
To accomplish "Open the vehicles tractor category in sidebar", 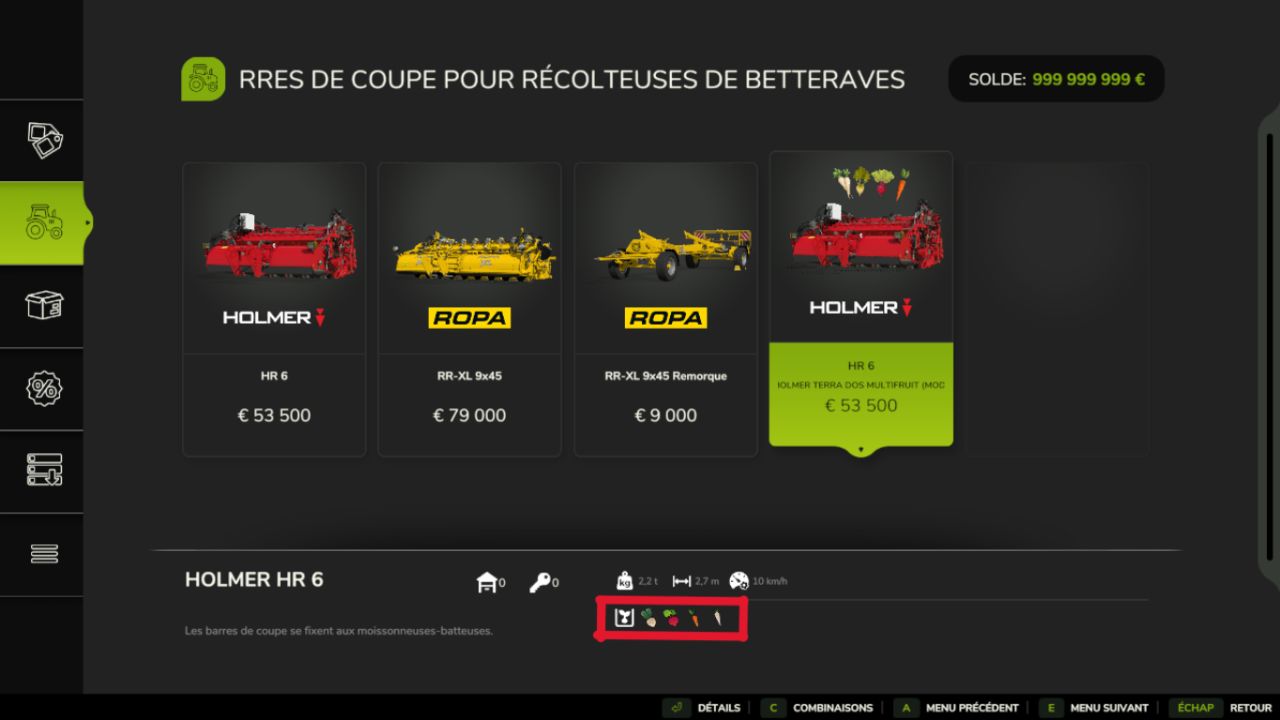I will [x=44, y=222].
